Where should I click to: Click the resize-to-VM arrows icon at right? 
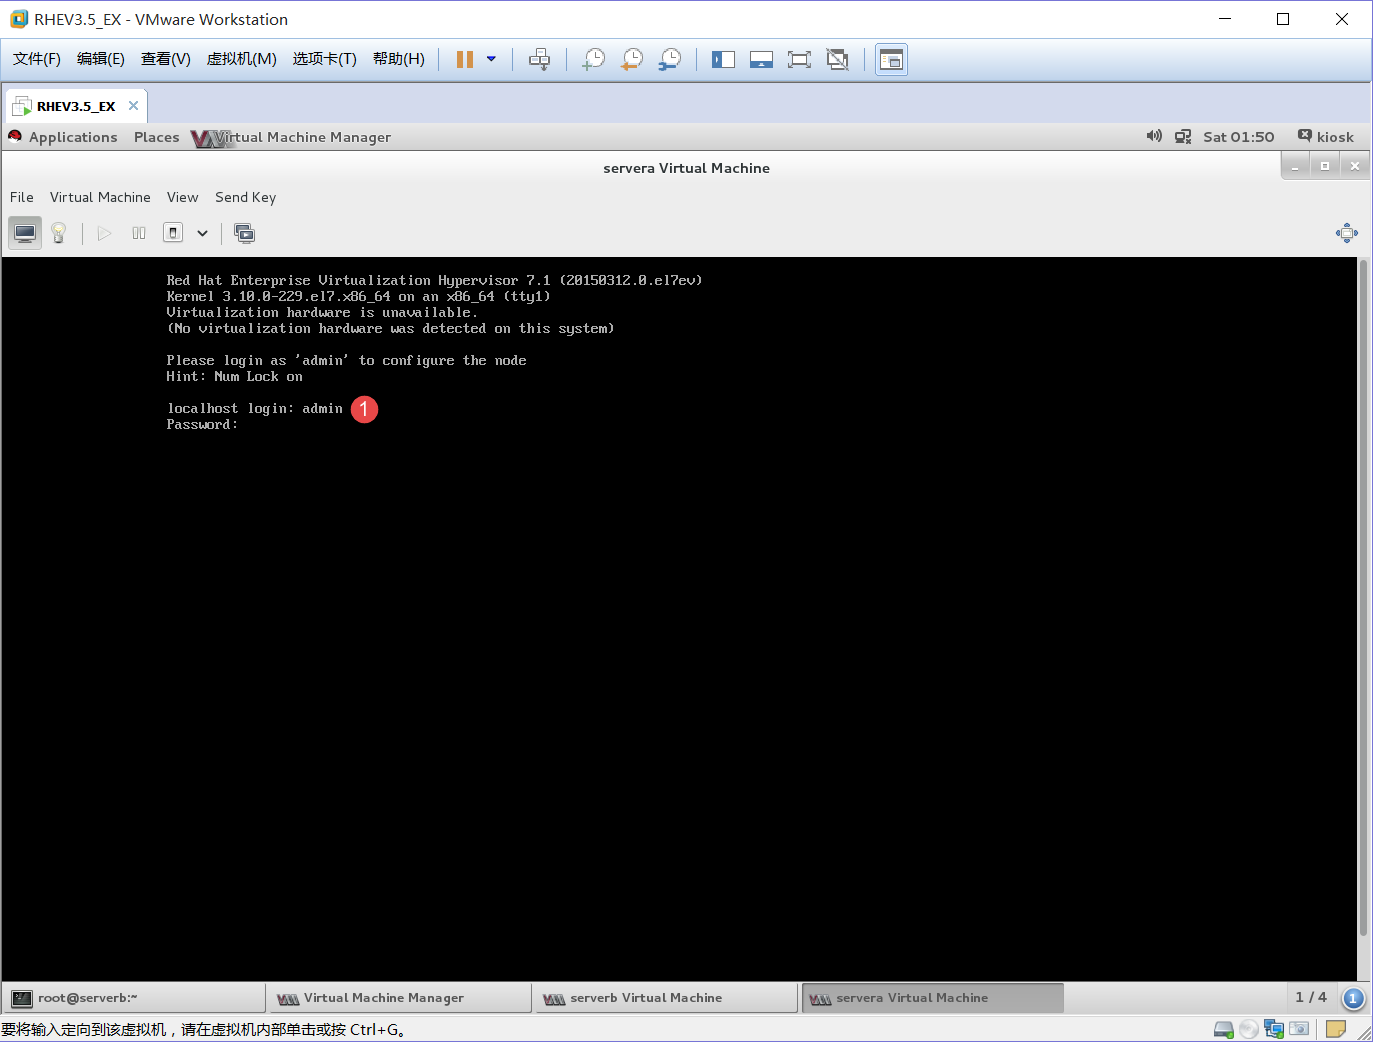click(1347, 233)
